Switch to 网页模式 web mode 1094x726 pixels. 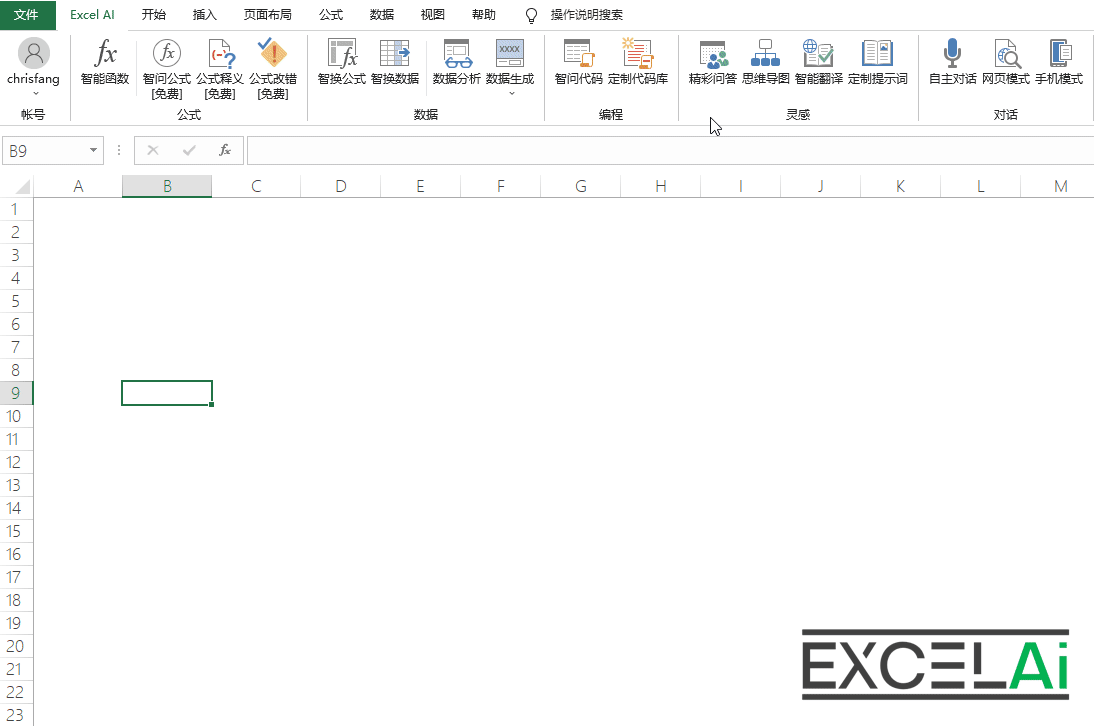click(x=1005, y=63)
